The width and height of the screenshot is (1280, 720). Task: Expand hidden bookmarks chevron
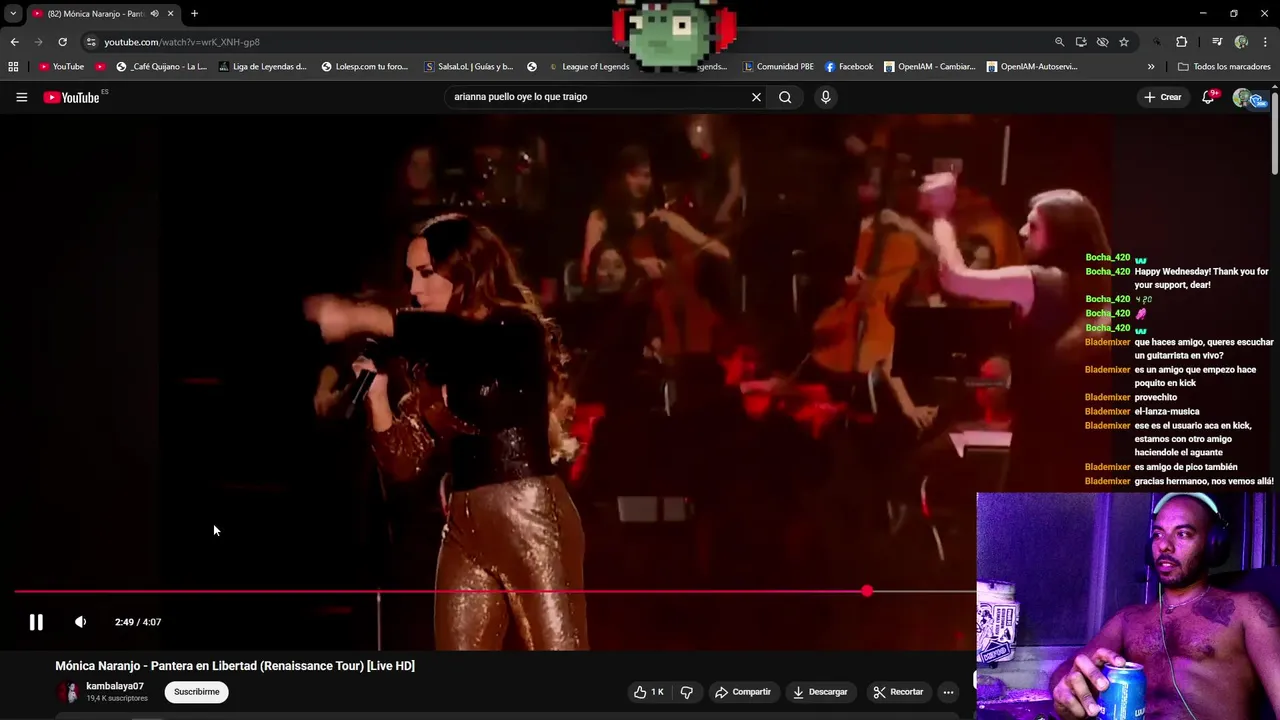pos(1151,67)
